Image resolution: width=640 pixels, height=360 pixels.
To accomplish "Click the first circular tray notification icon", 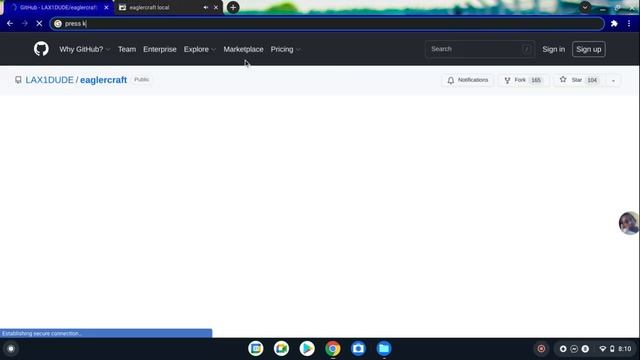I will point(563,349).
